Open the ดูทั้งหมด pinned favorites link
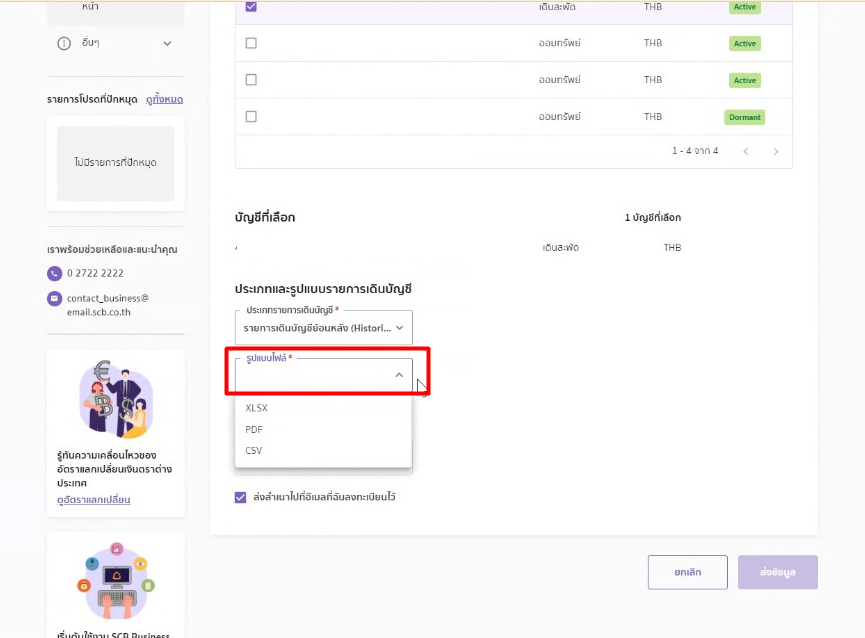 click(x=164, y=99)
